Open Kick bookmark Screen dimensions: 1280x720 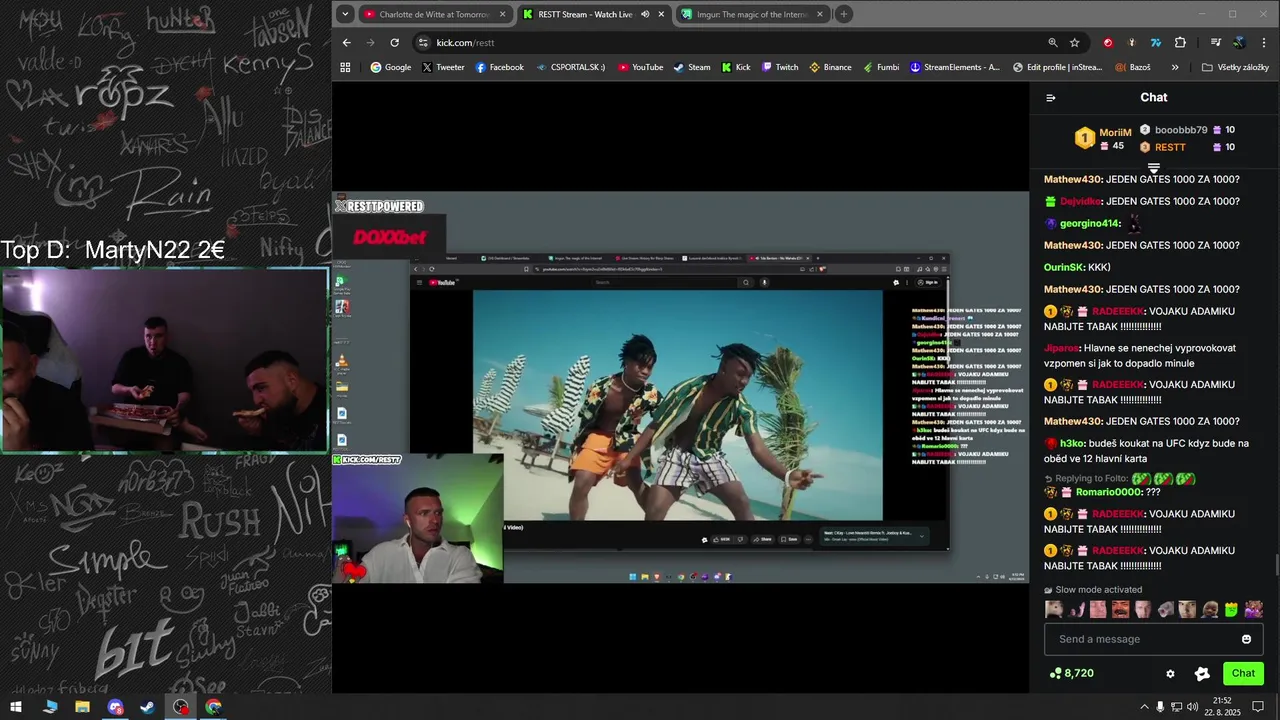coord(736,67)
